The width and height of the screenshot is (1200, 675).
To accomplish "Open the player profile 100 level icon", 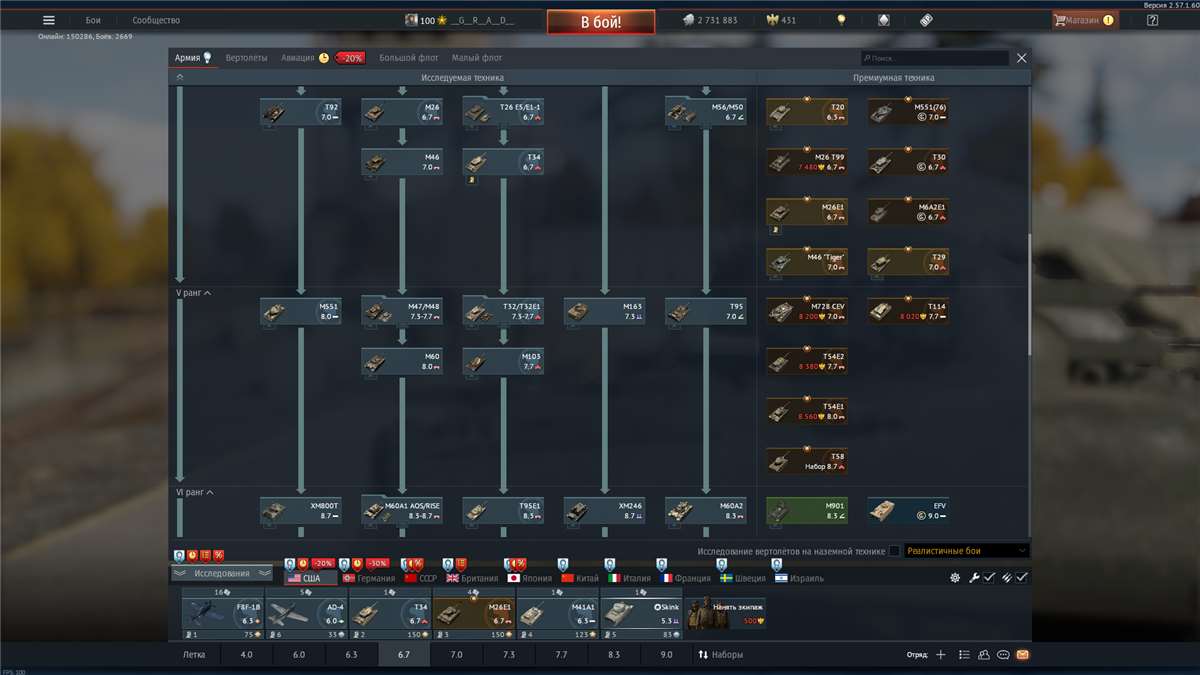I will tap(411, 20).
